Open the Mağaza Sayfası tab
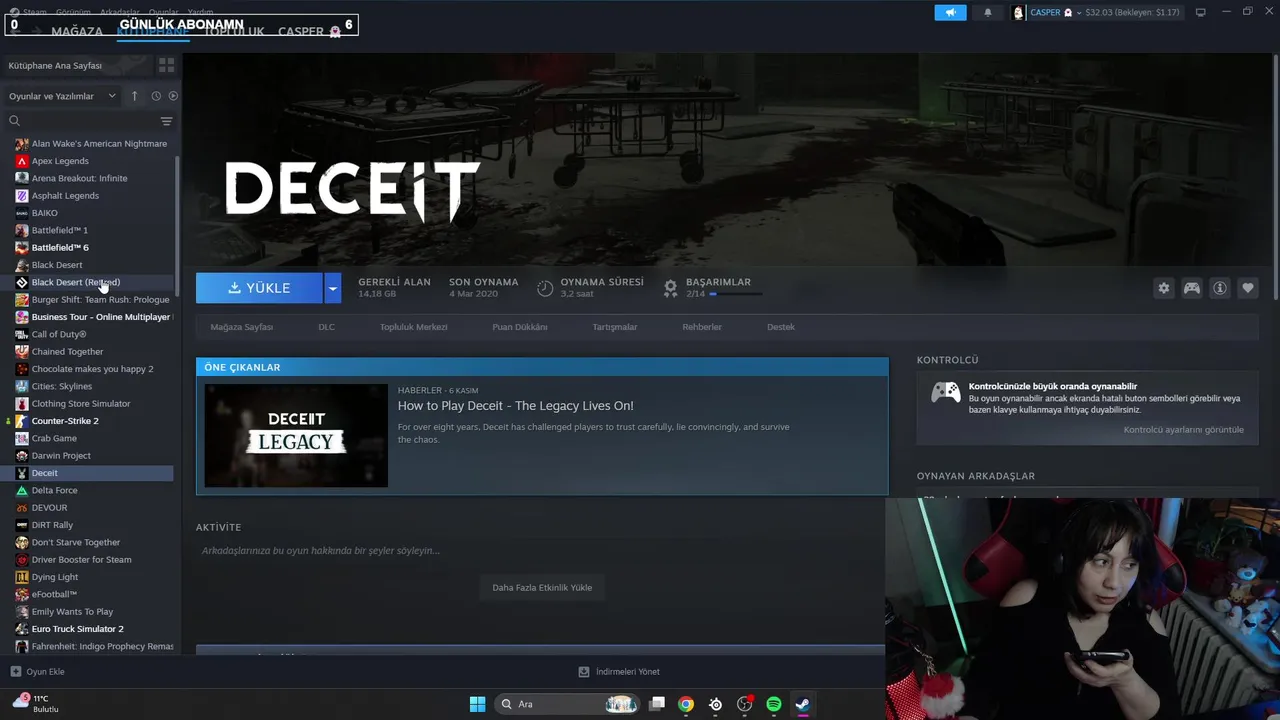This screenshot has width=1280, height=720. tap(241, 327)
